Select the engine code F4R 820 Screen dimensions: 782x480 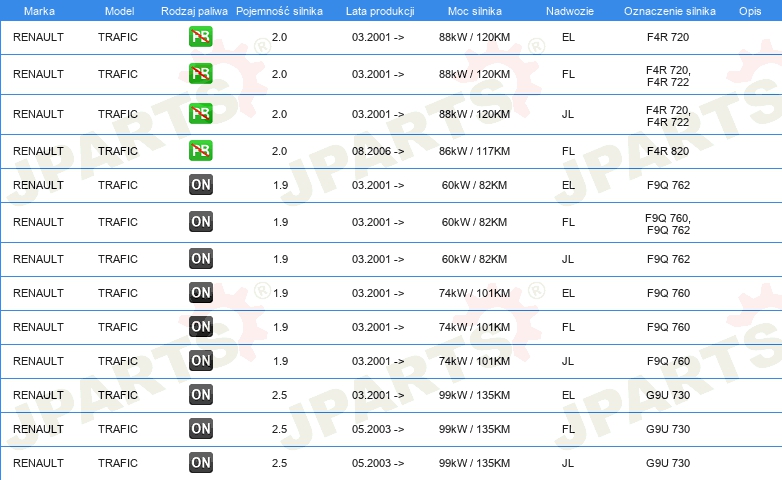(668, 151)
